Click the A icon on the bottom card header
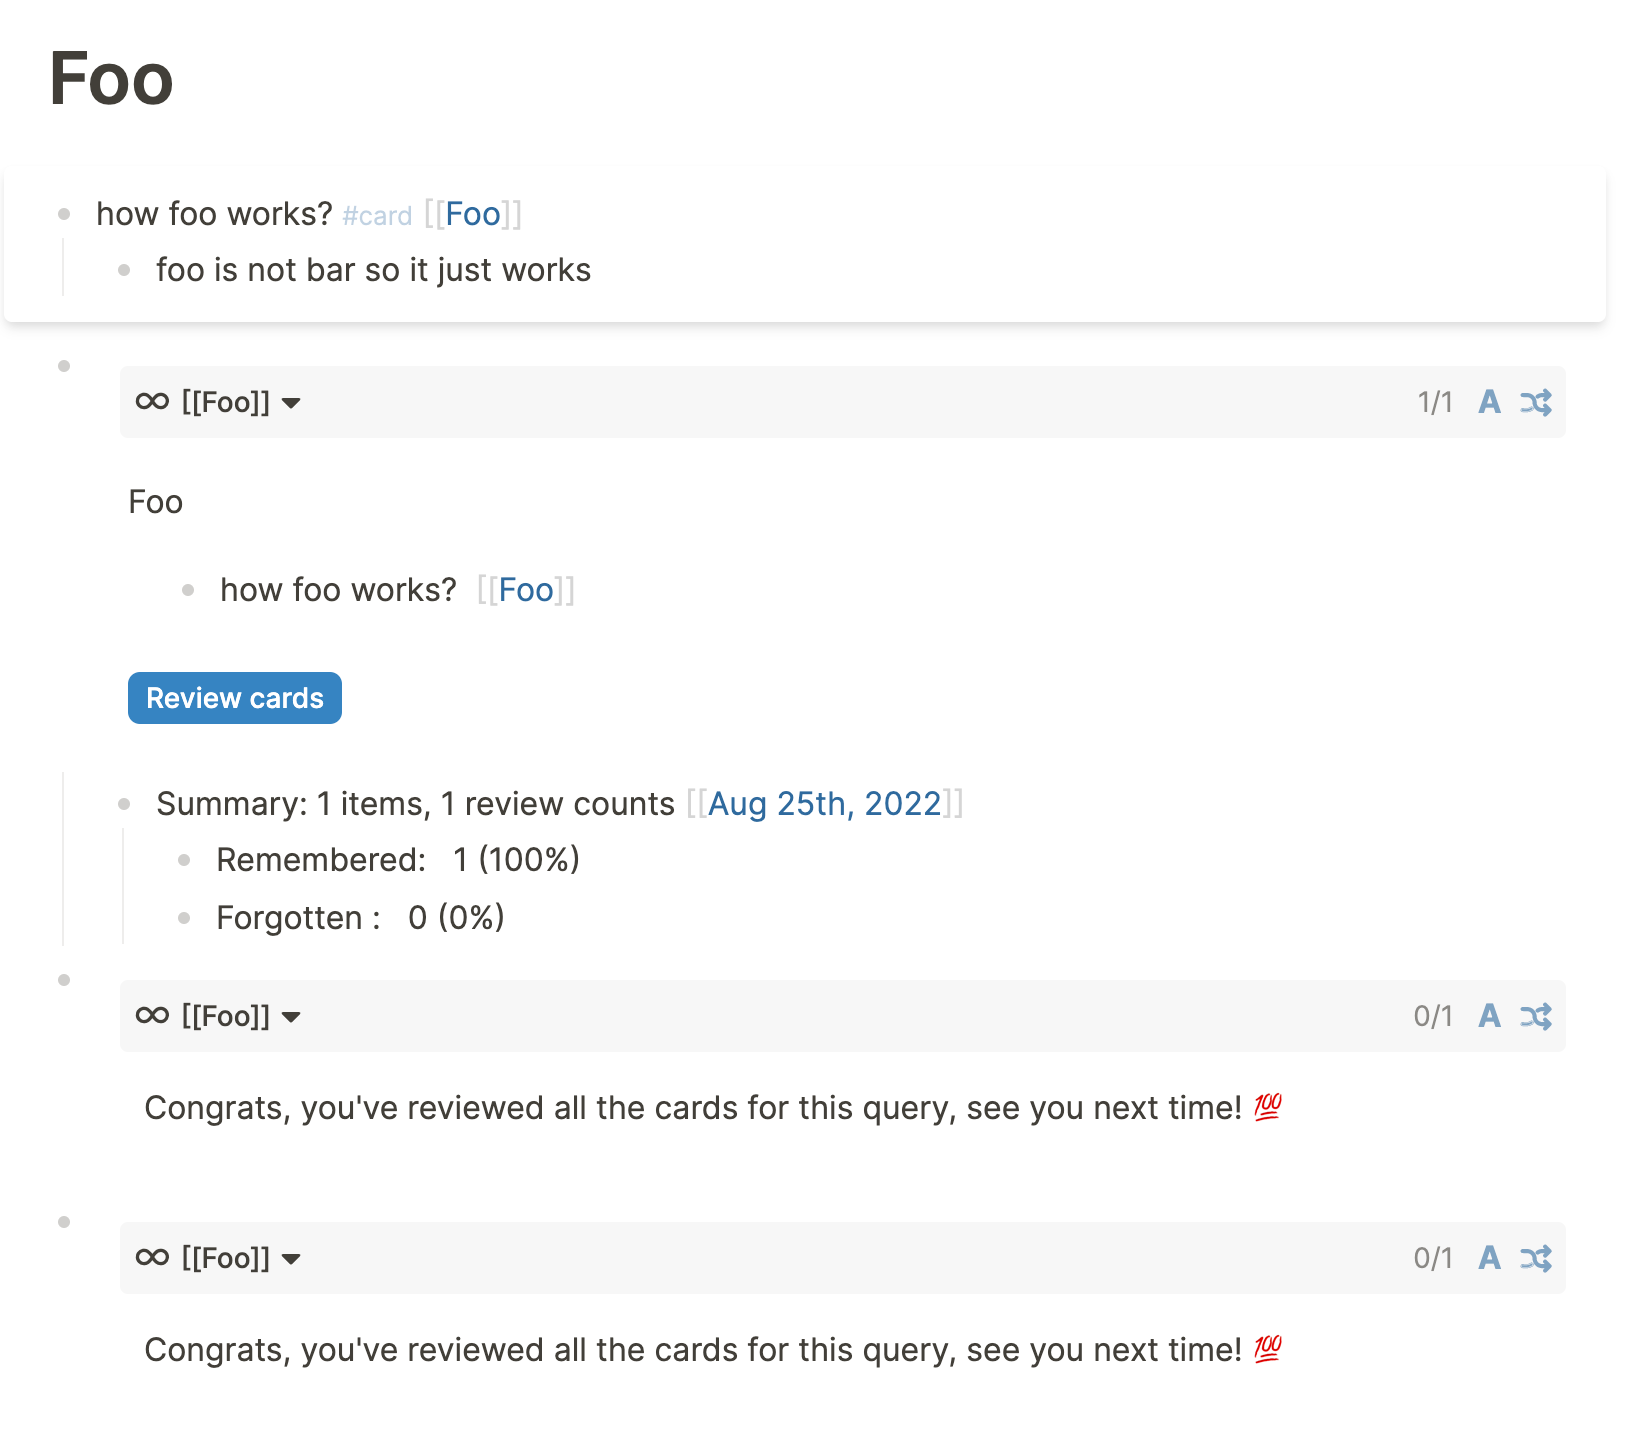1636x1436 pixels. (1490, 1258)
